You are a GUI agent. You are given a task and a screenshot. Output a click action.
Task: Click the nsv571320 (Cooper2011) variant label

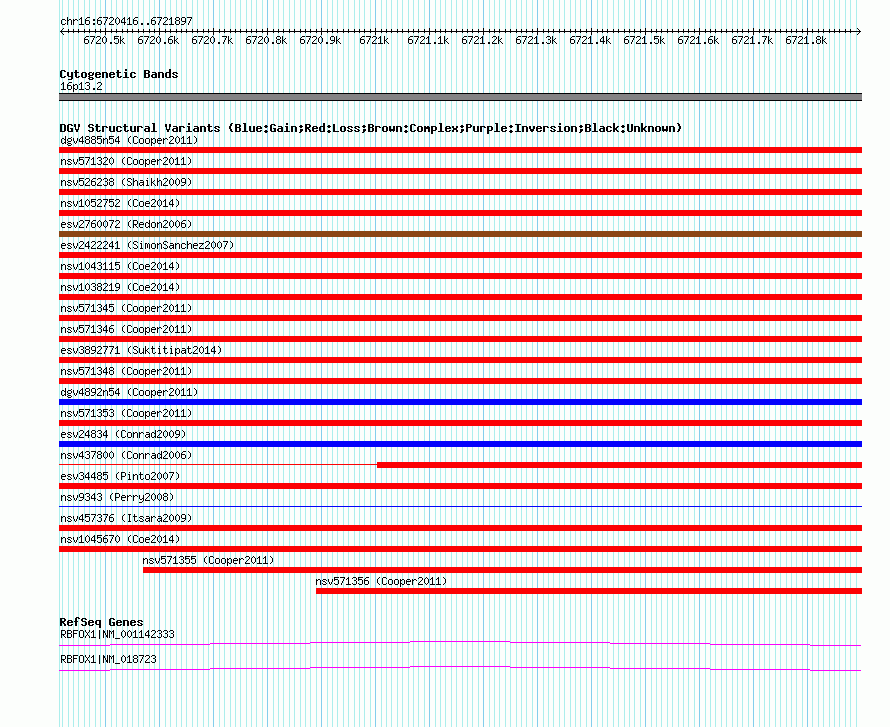[x=126, y=161]
